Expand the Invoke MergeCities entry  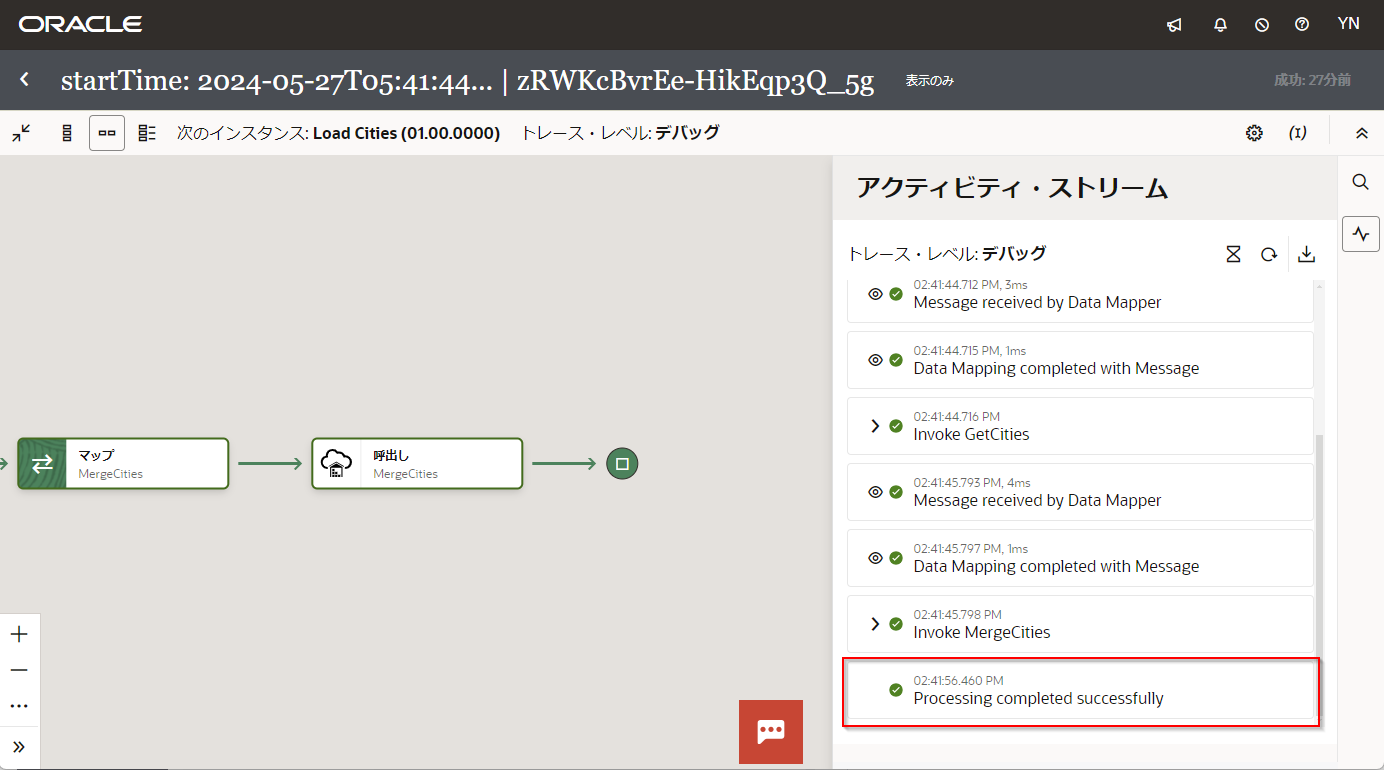(875, 624)
